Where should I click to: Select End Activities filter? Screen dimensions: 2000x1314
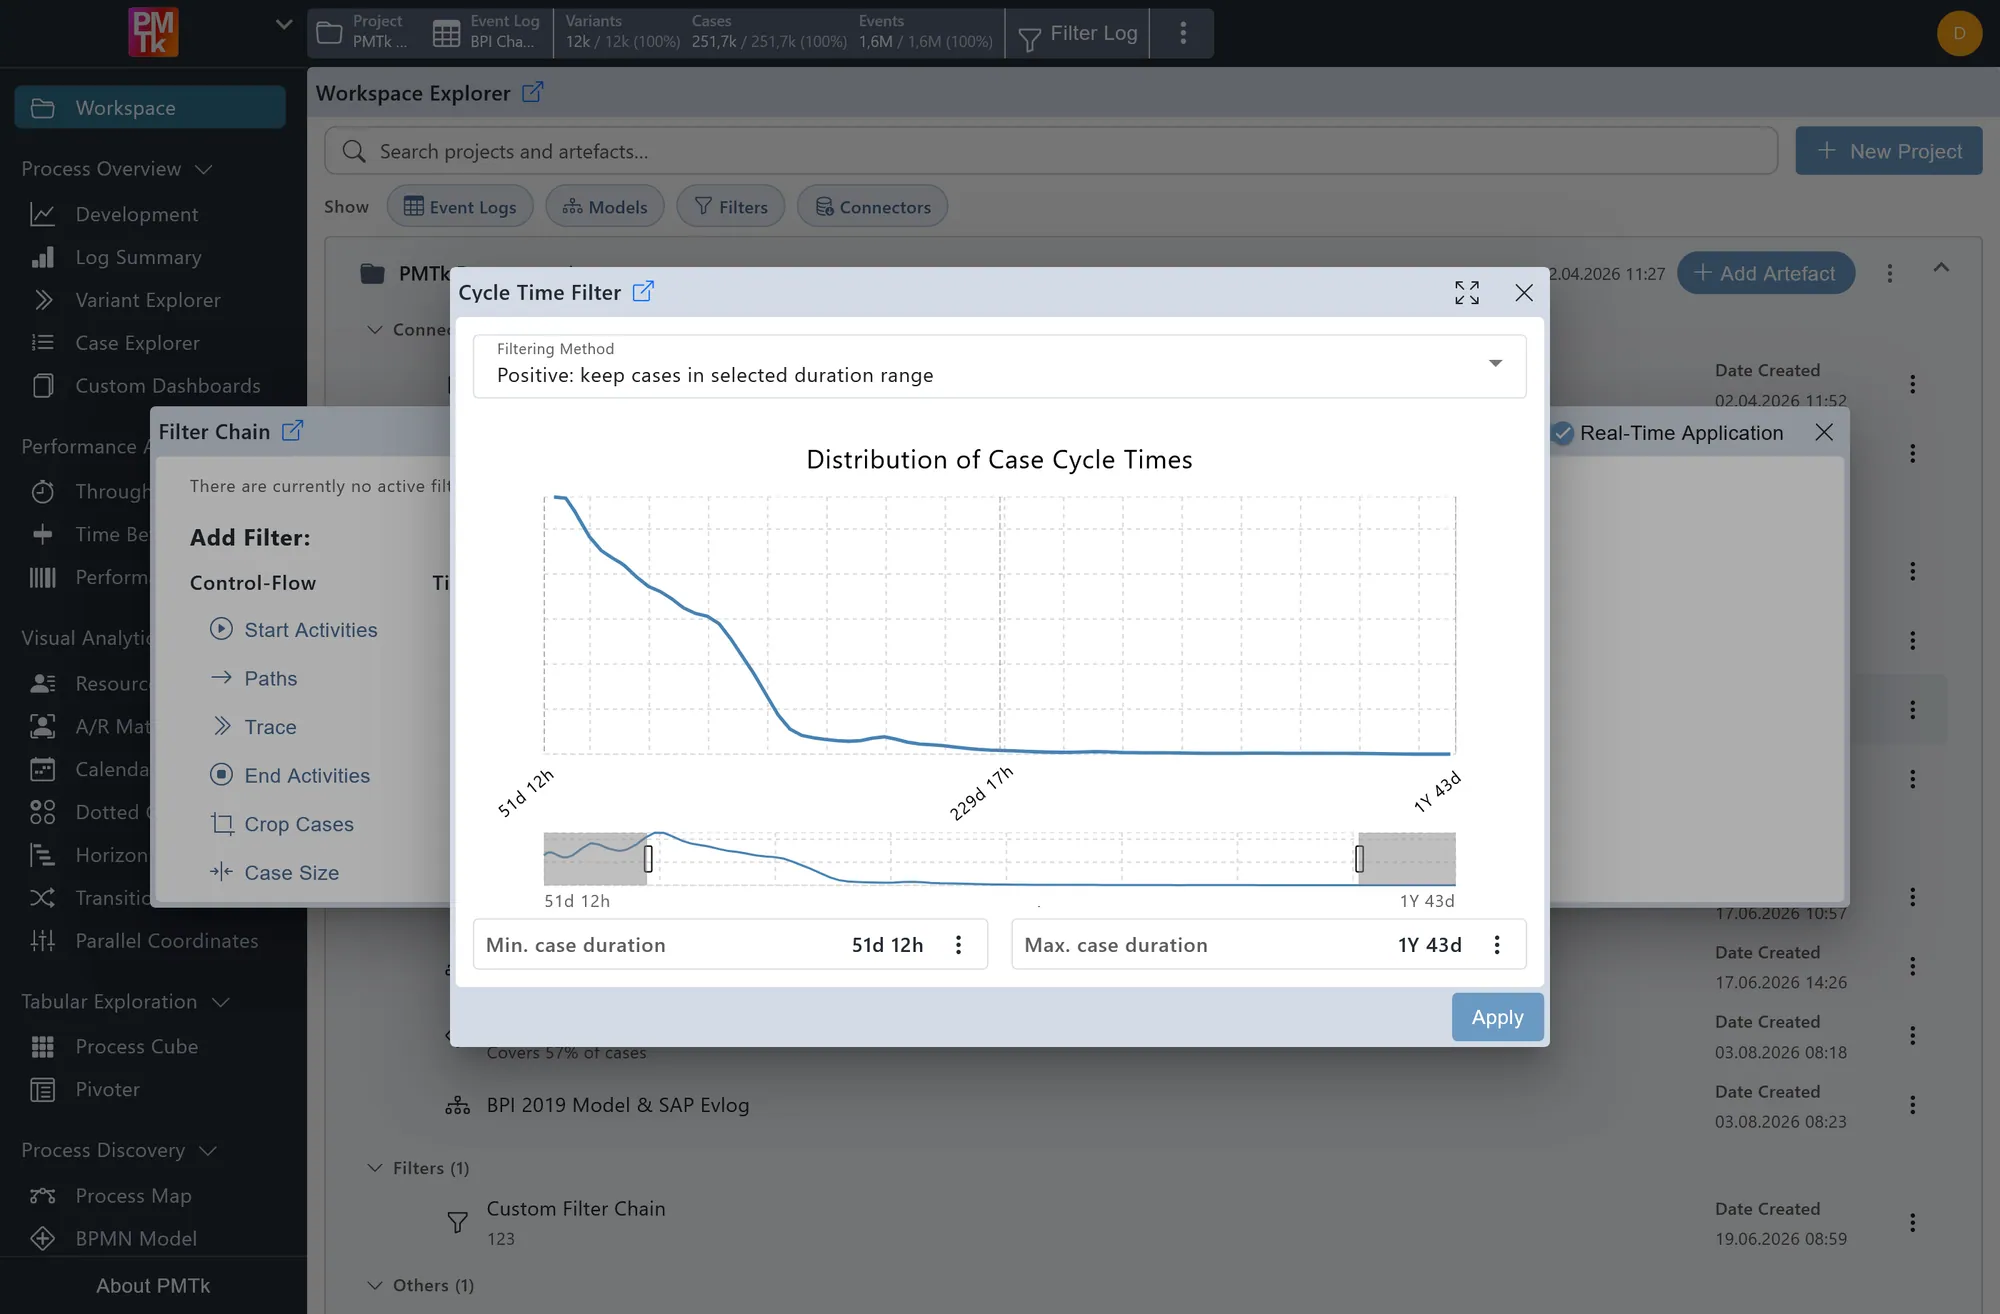pos(289,775)
